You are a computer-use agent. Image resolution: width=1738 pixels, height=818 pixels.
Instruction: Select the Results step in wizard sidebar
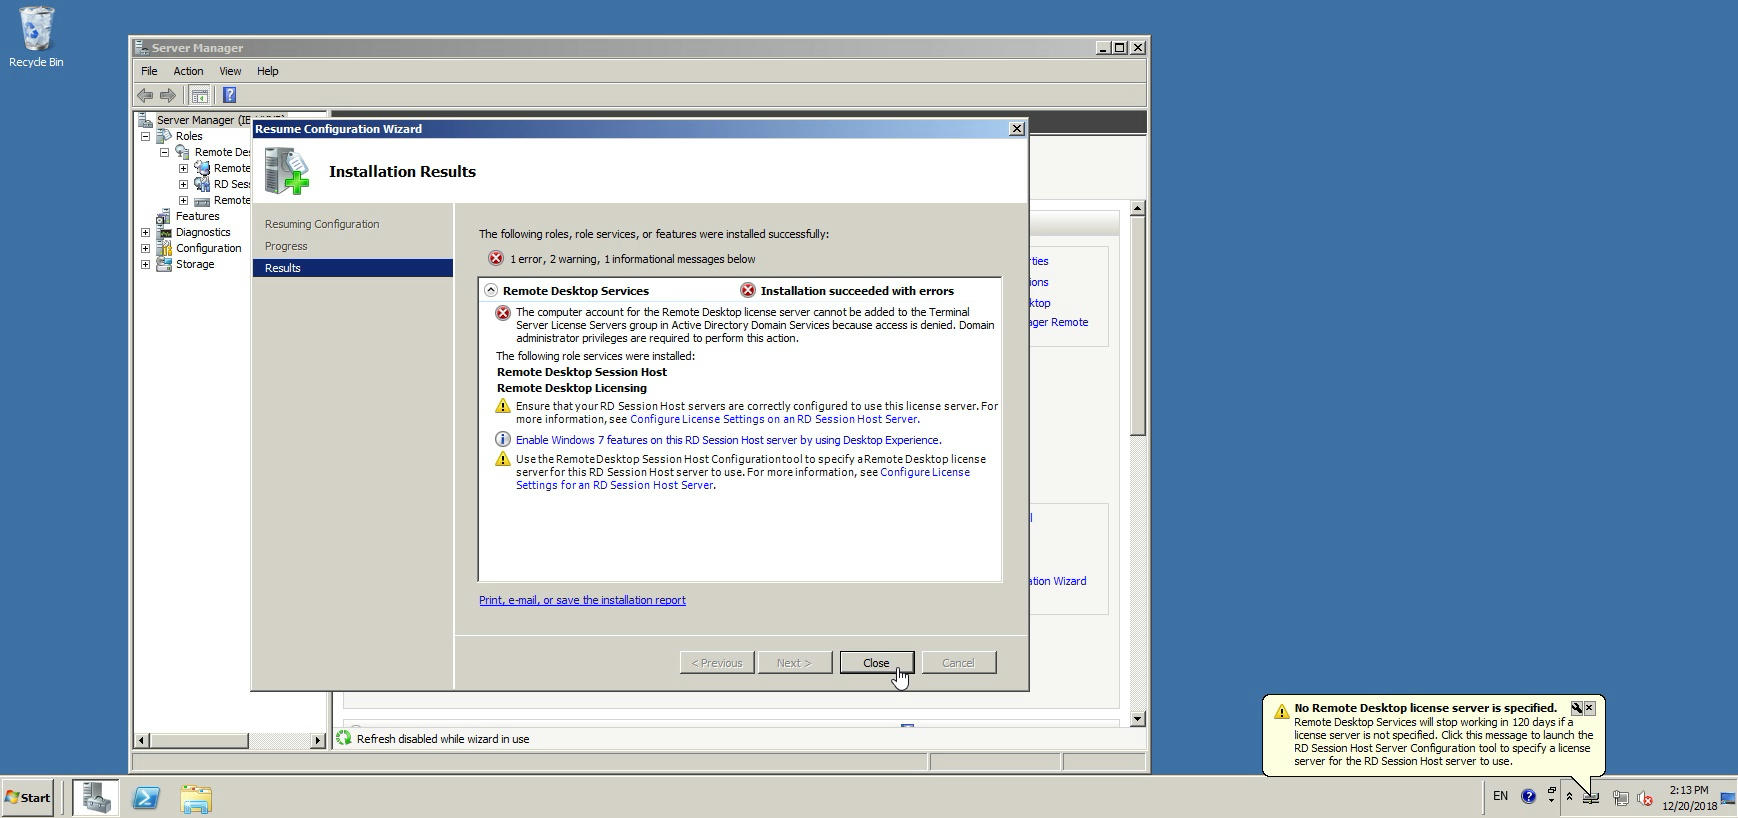[353, 268]
